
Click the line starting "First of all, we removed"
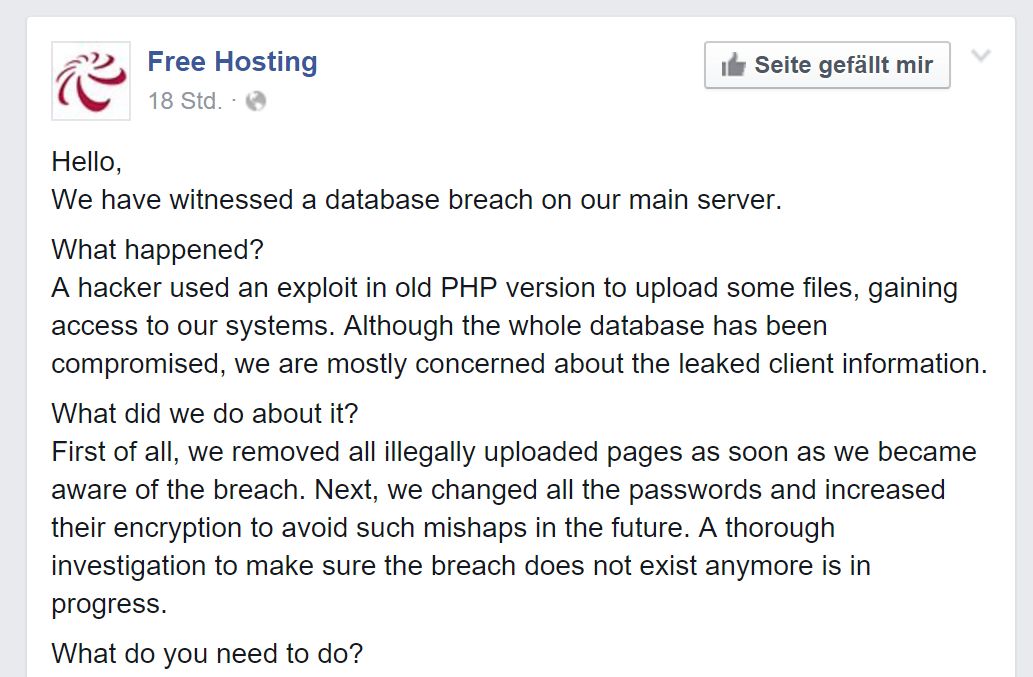click(513, 451)
